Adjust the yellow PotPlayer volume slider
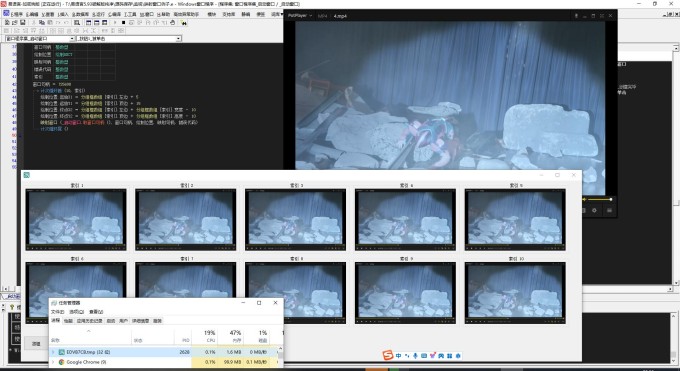 (x=598, y=199)
